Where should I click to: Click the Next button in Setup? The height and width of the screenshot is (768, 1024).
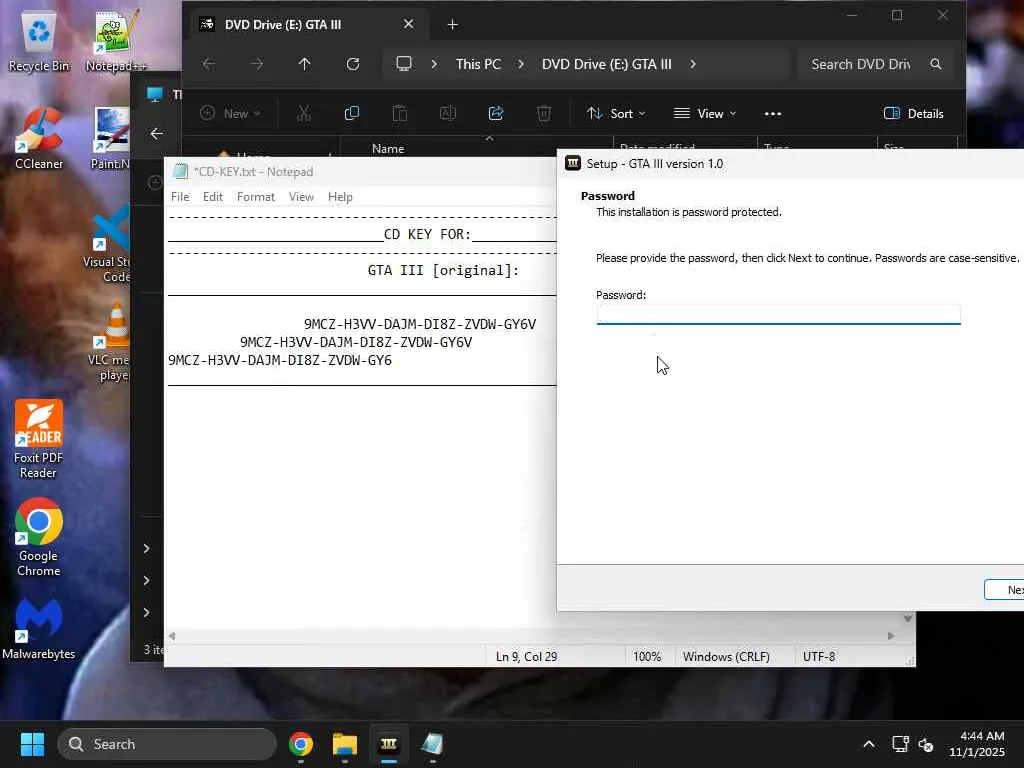click(1004, 590)
